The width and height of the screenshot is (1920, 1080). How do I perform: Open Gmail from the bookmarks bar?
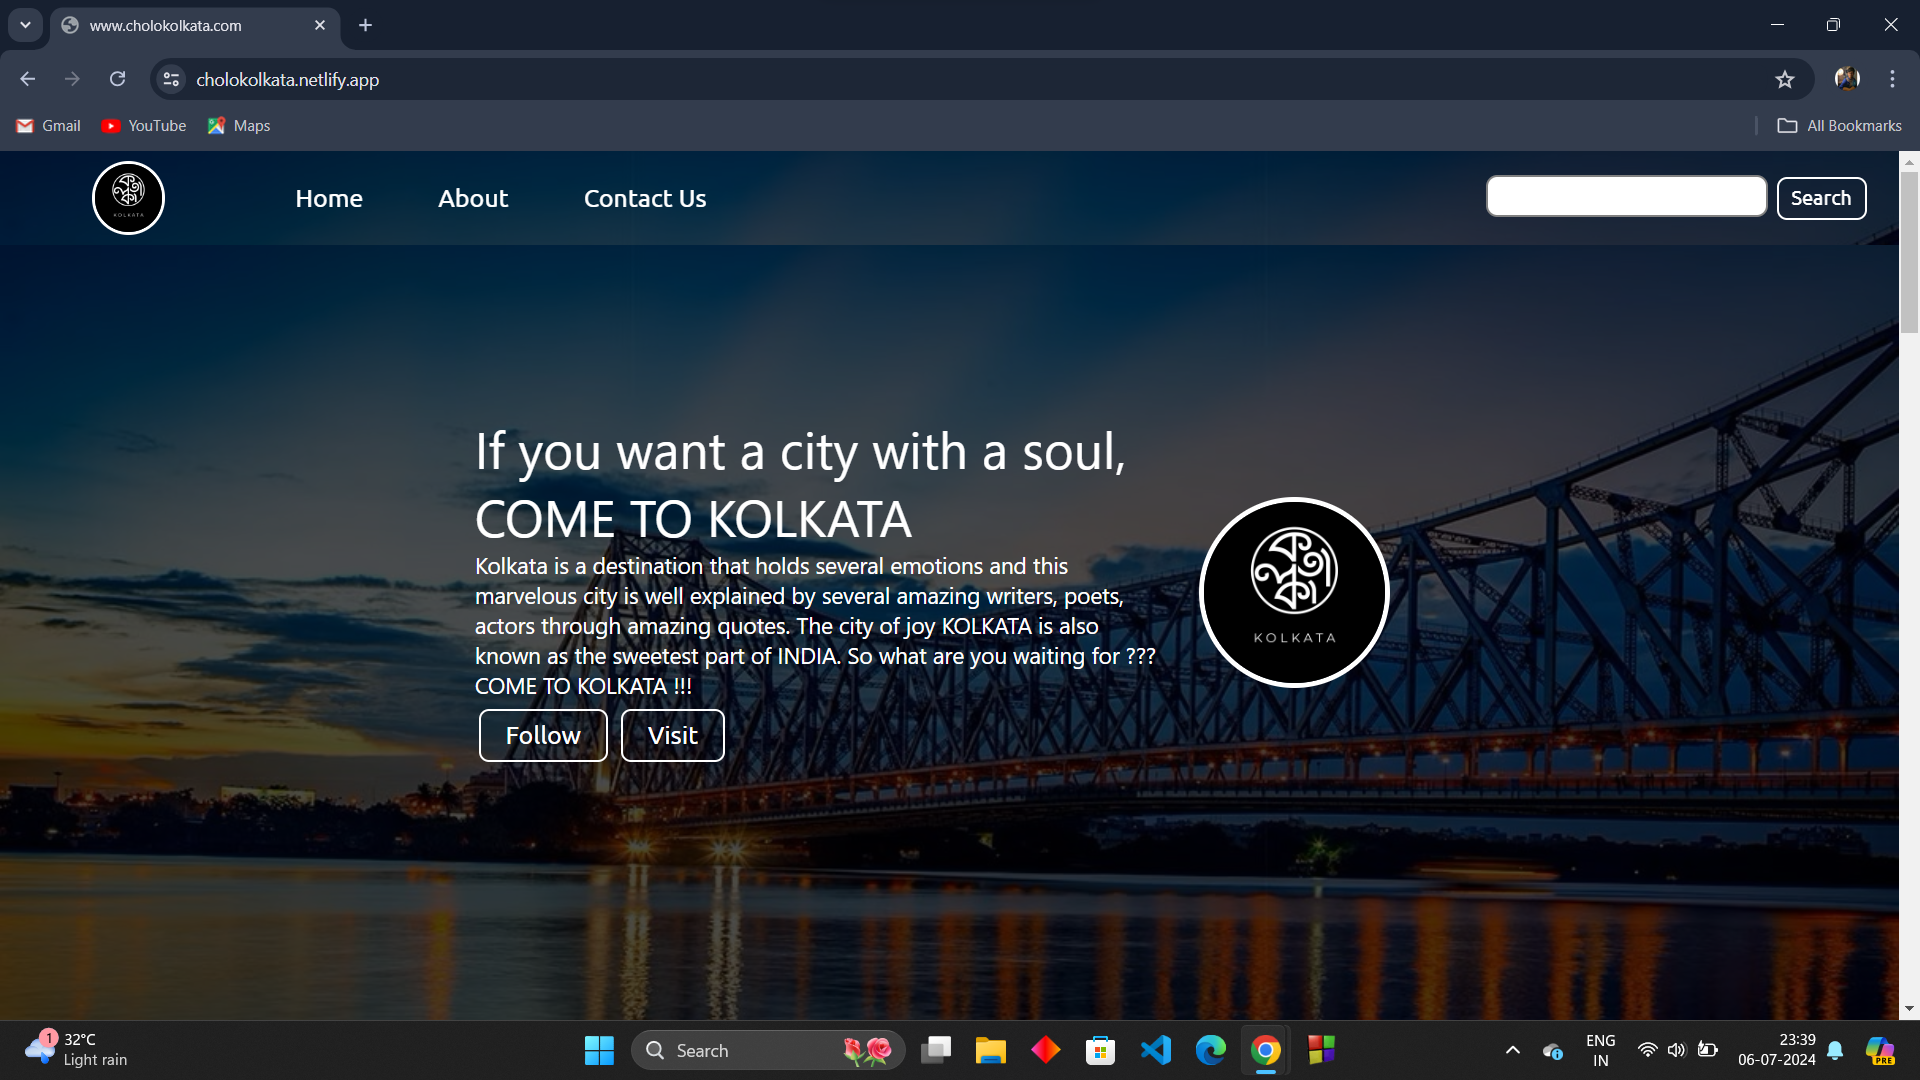tap(47, 125)
